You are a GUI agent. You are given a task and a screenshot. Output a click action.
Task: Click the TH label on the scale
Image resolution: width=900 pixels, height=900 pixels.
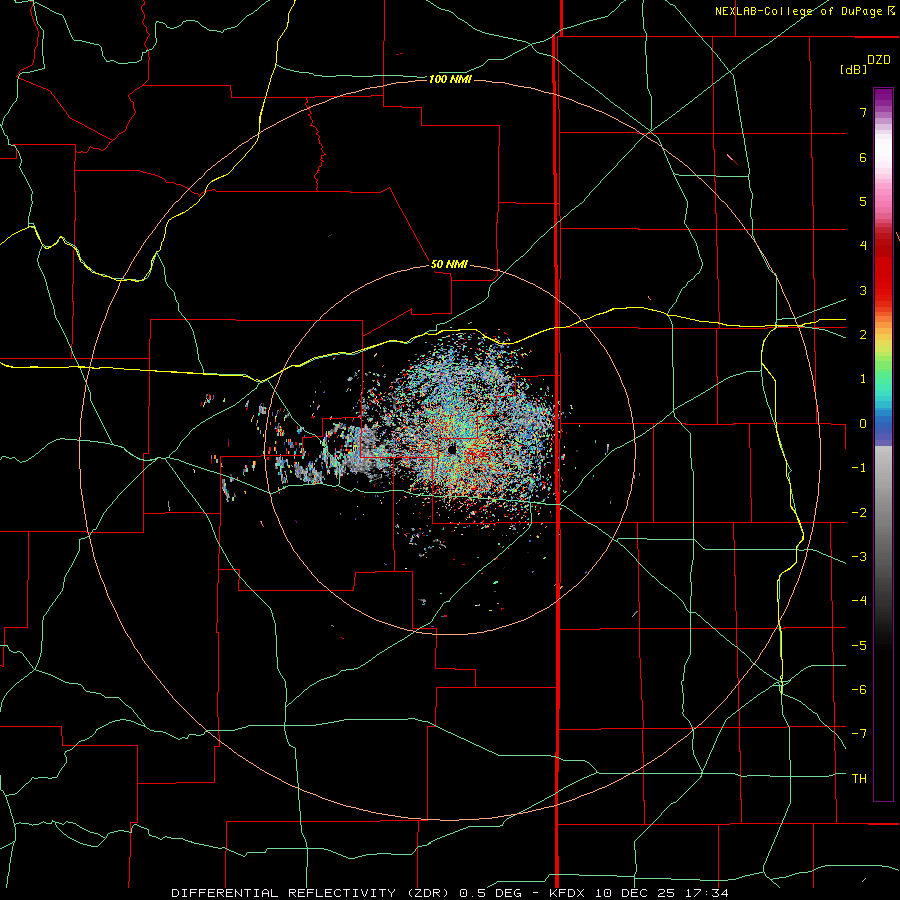[859, 779]
